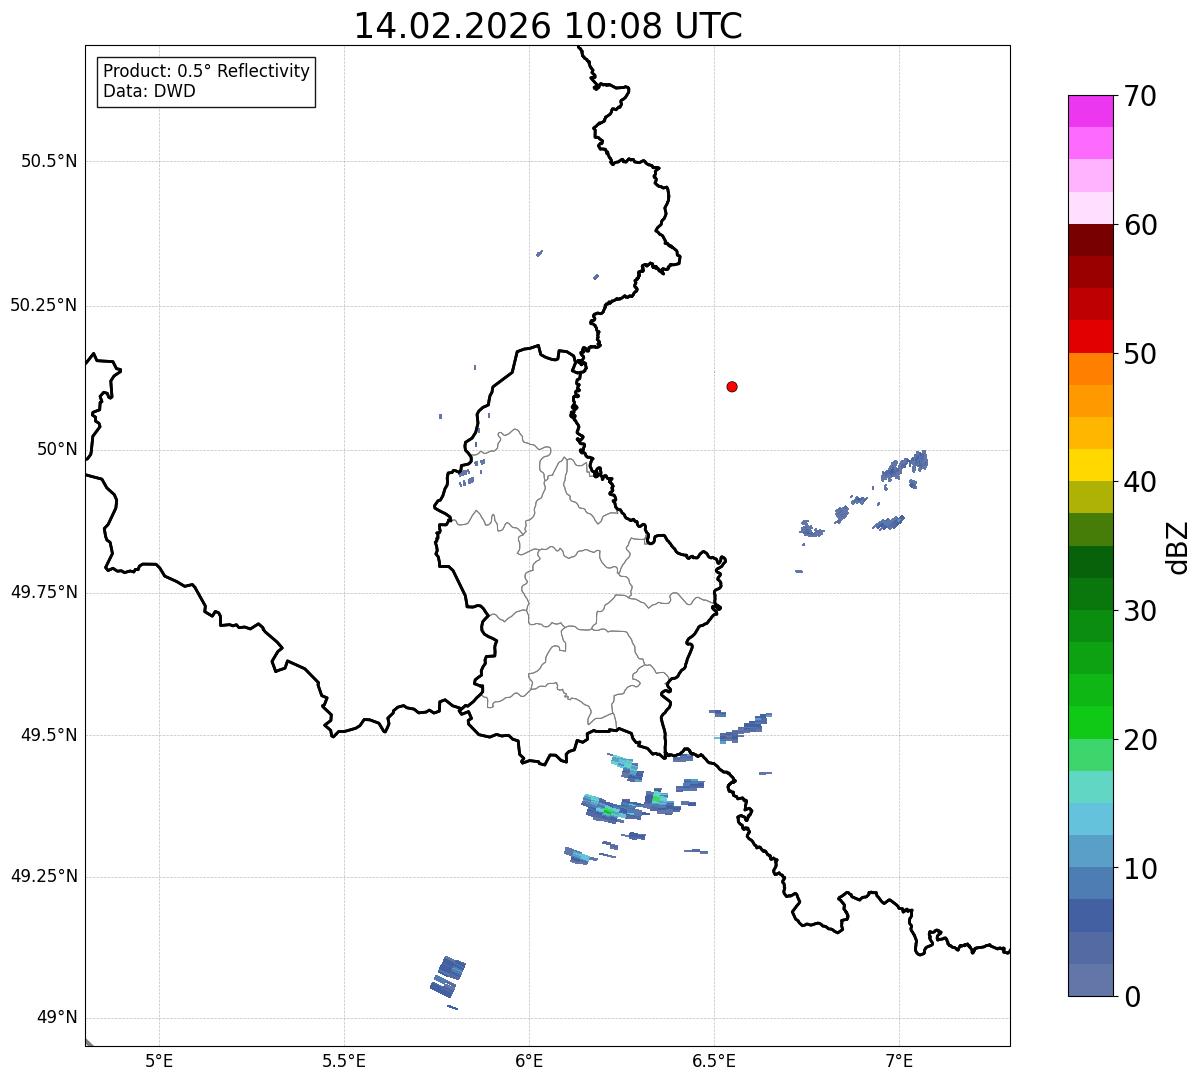The width and height of the screenshot is (1202, 1081).
Task: Click the 49°N latitude label
Action: point(57,1018)
